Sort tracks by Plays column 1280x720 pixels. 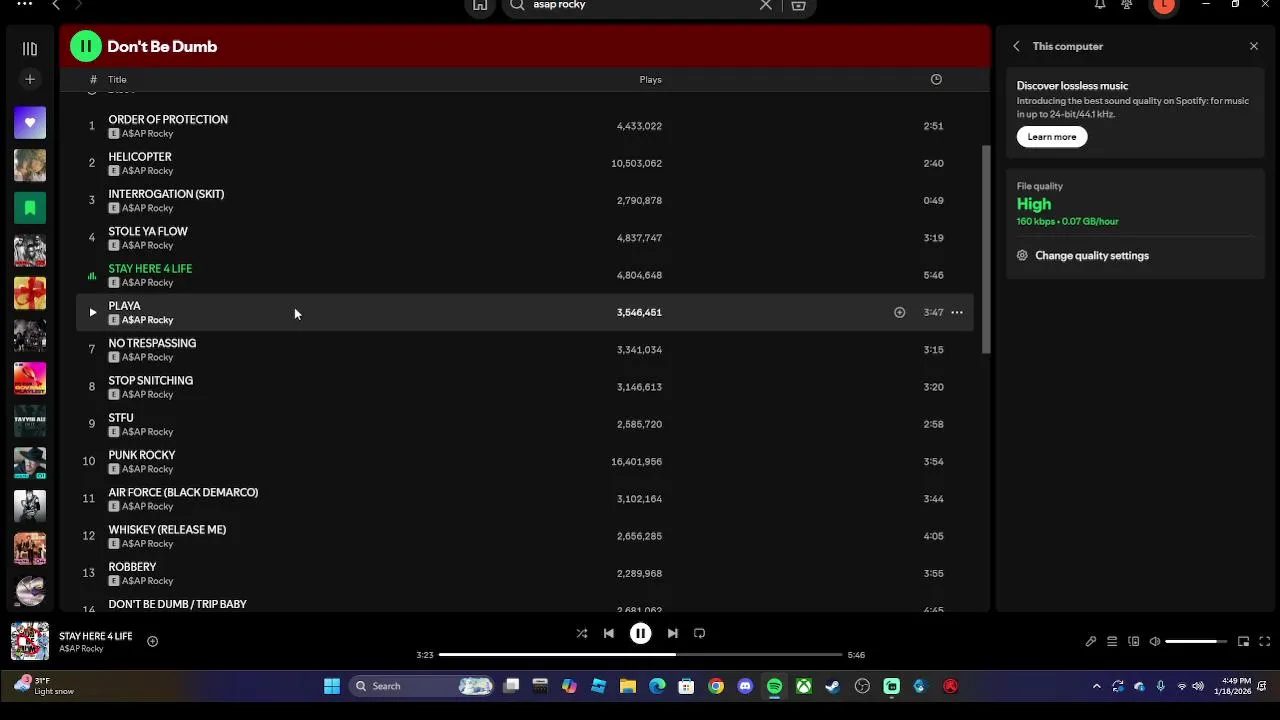tap(650, 79)
